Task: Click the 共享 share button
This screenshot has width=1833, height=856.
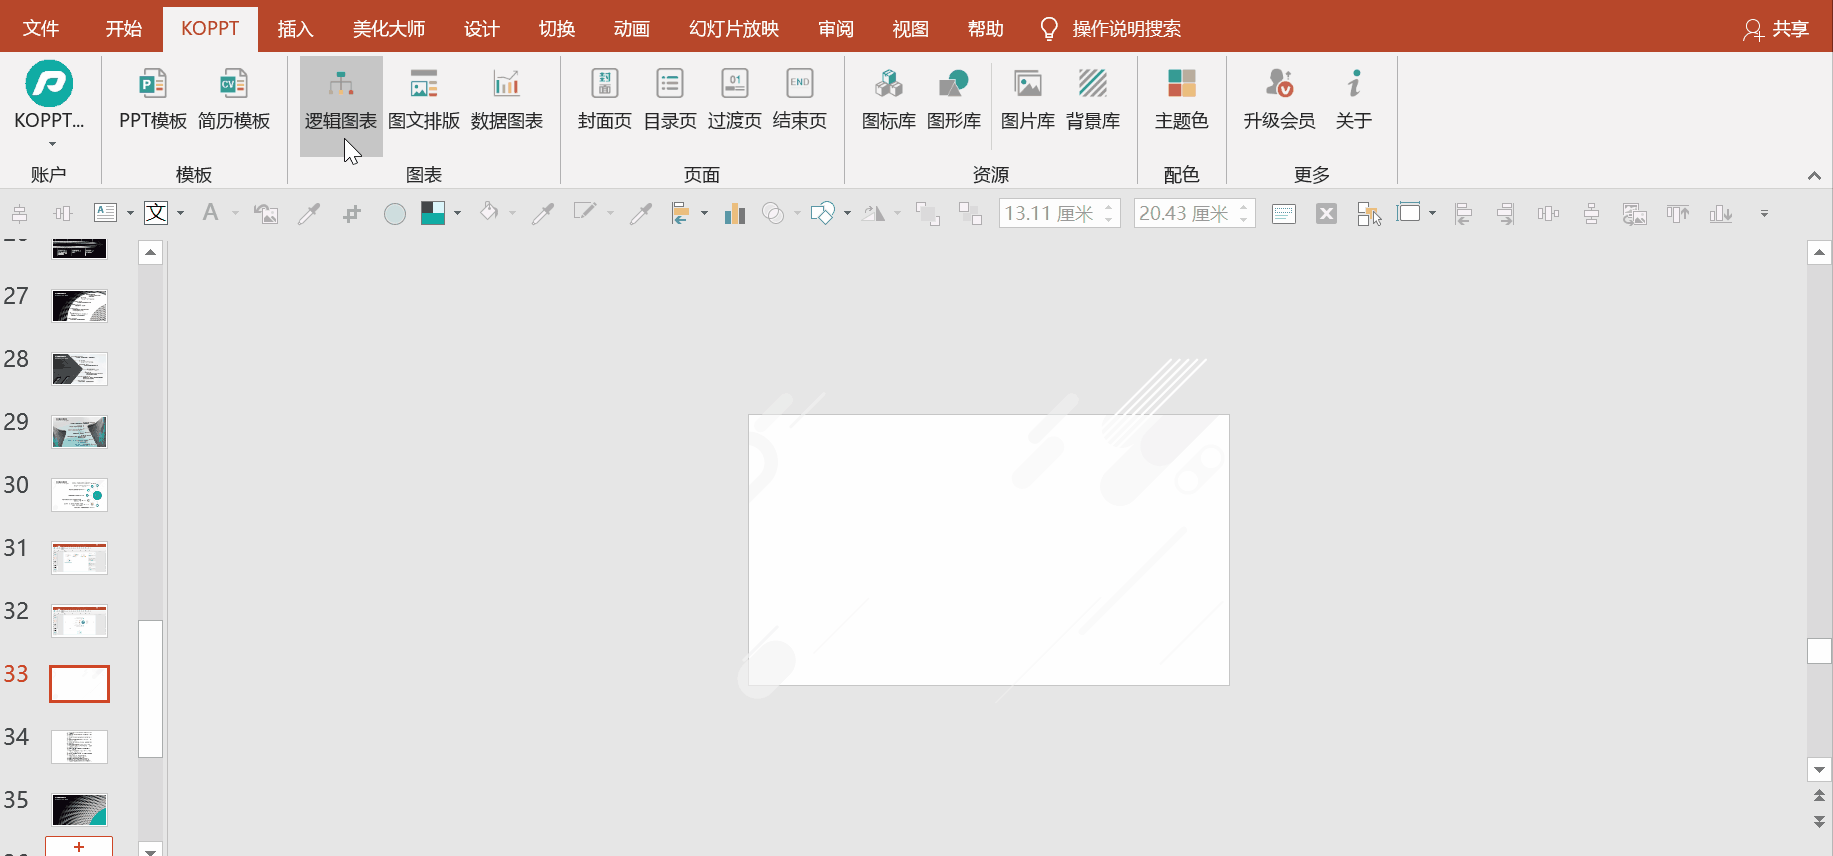Action: click(1777, 29)
